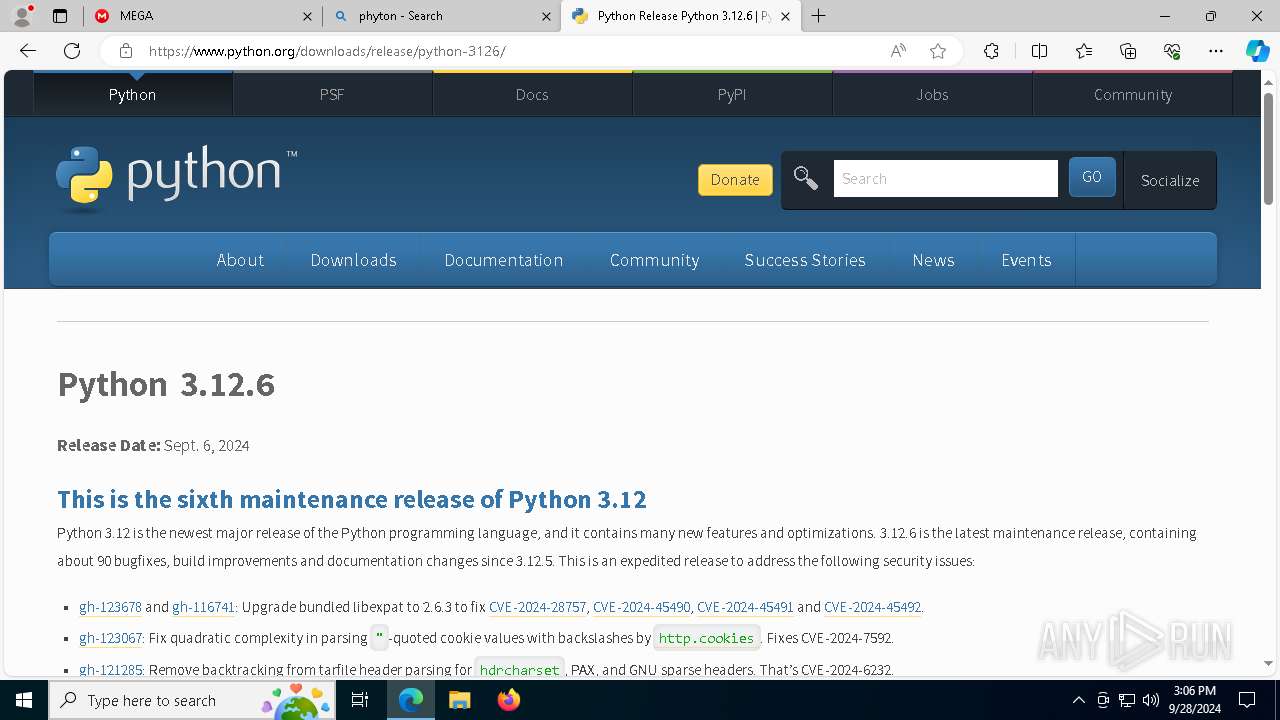The height and width of the screenshot is (720, 1280).
Task: Click the back navigation arrow
Action: point(28,51)
